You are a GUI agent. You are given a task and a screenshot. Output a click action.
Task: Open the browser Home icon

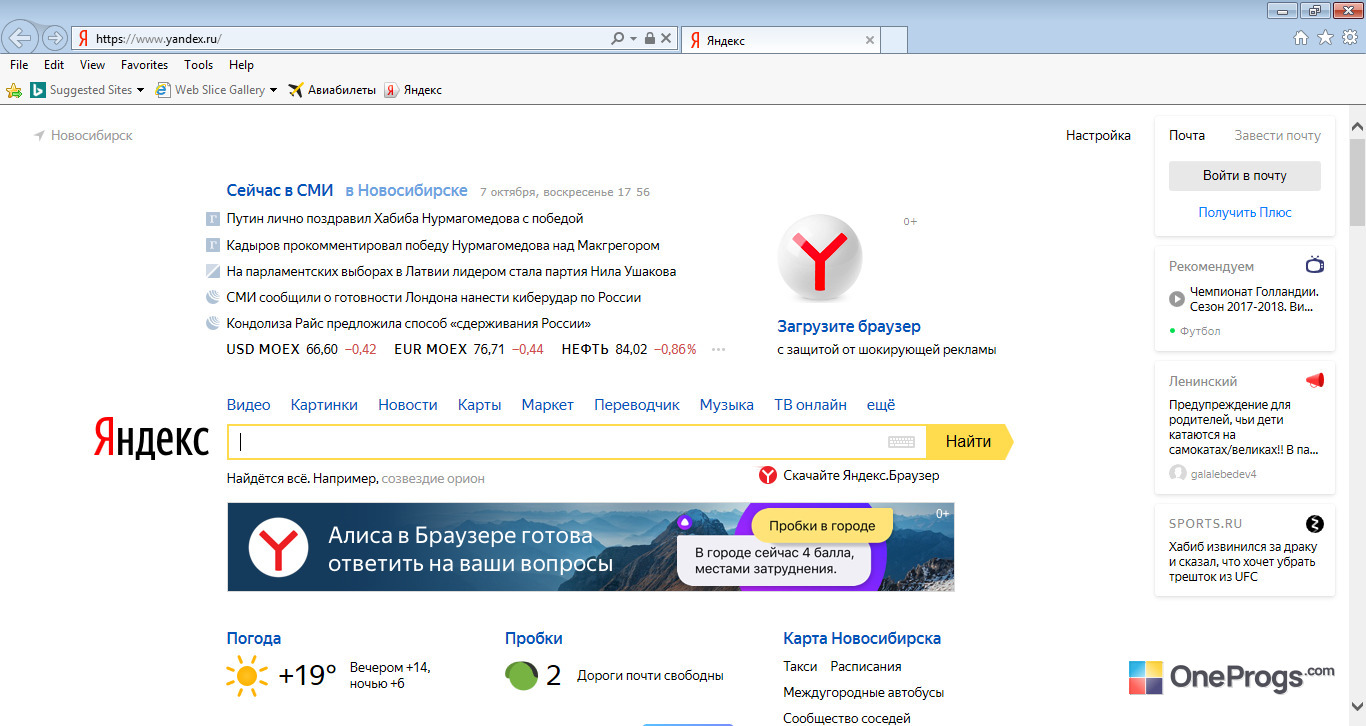click(x=1301, y=38)
